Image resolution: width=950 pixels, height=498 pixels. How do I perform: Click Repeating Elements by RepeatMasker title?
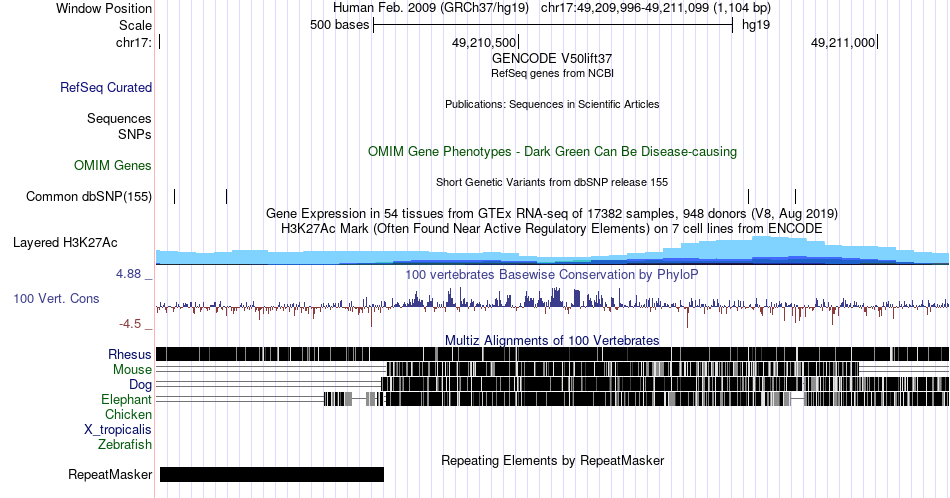click(552, 460)
